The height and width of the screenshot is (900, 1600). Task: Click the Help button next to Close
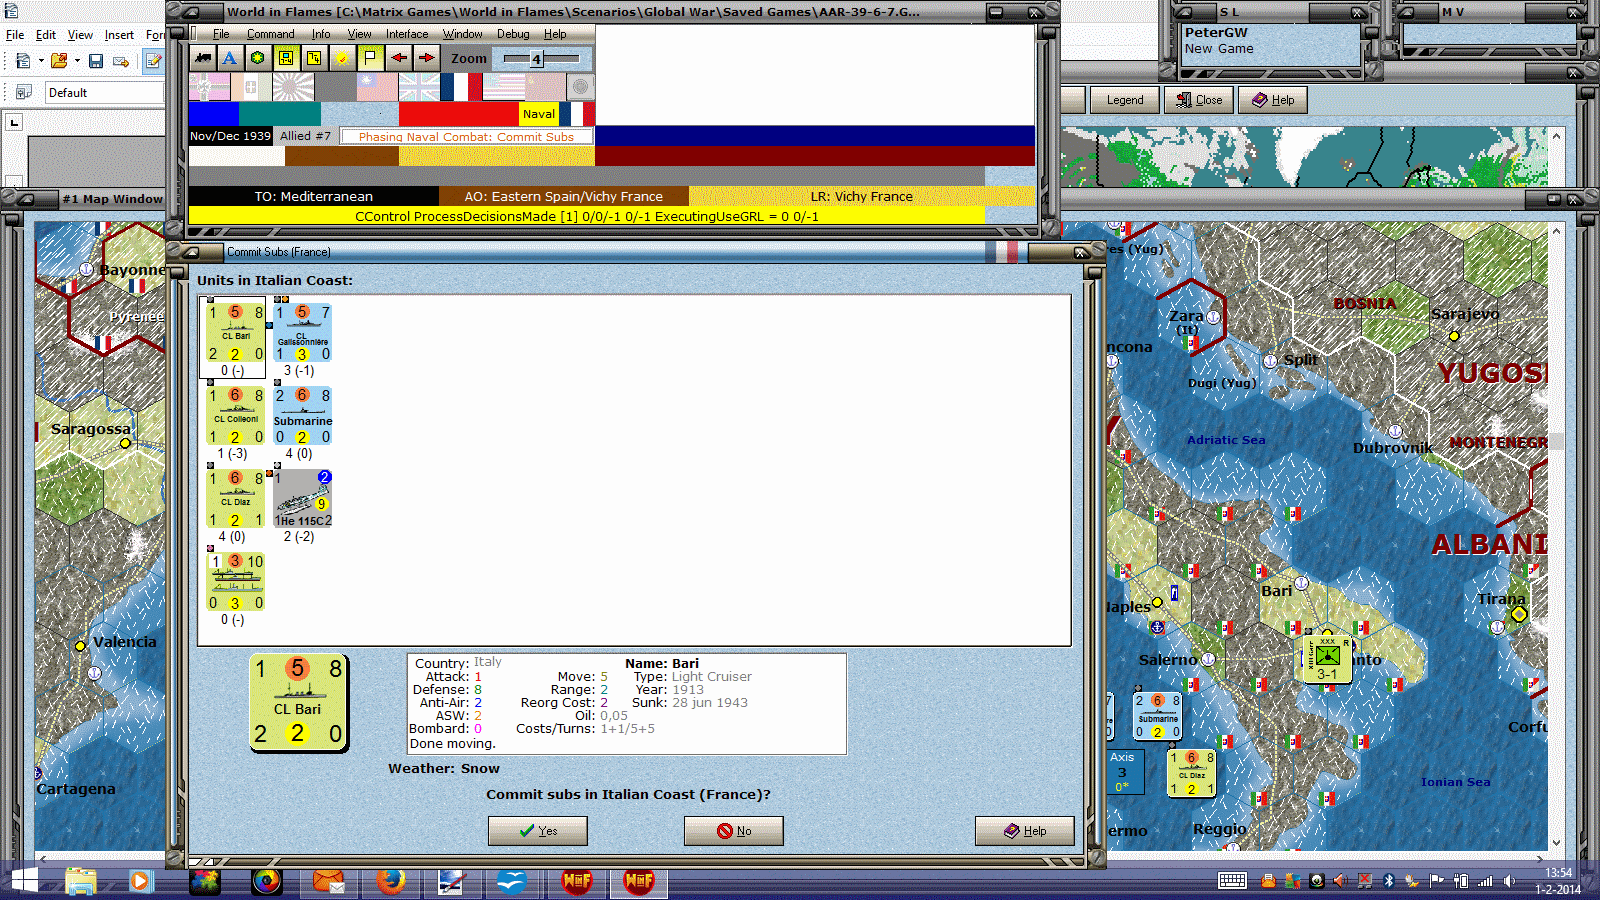click(x=1273, y=100)
